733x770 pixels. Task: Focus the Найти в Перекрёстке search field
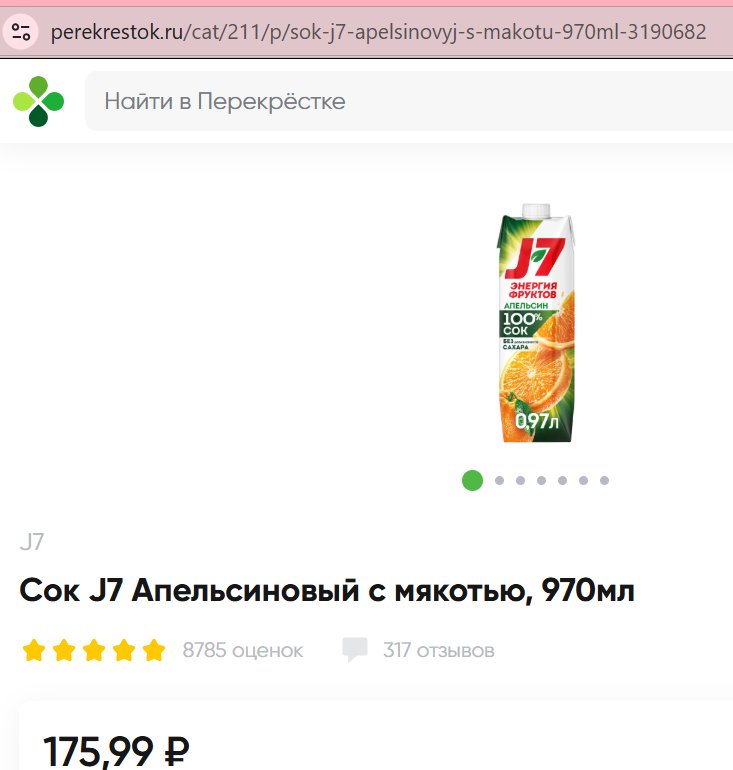409,101
